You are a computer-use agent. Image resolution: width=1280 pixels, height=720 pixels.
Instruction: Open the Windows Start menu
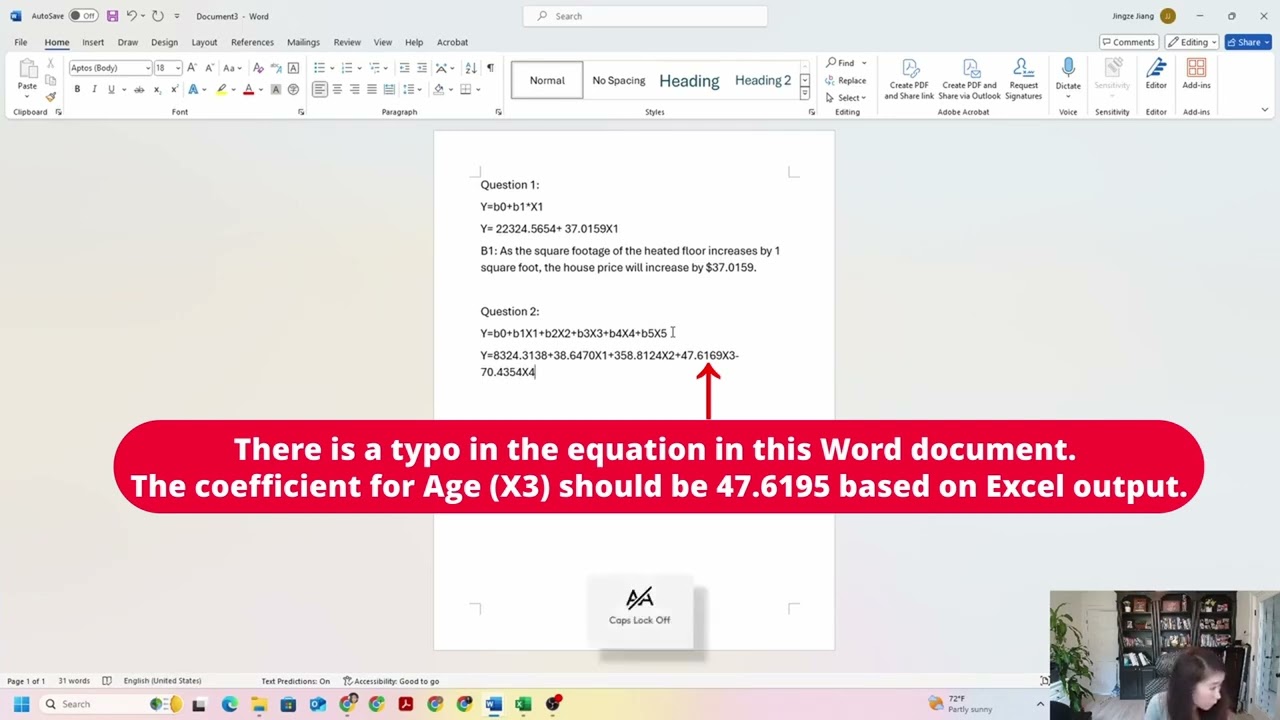click(x=21, y=704)
